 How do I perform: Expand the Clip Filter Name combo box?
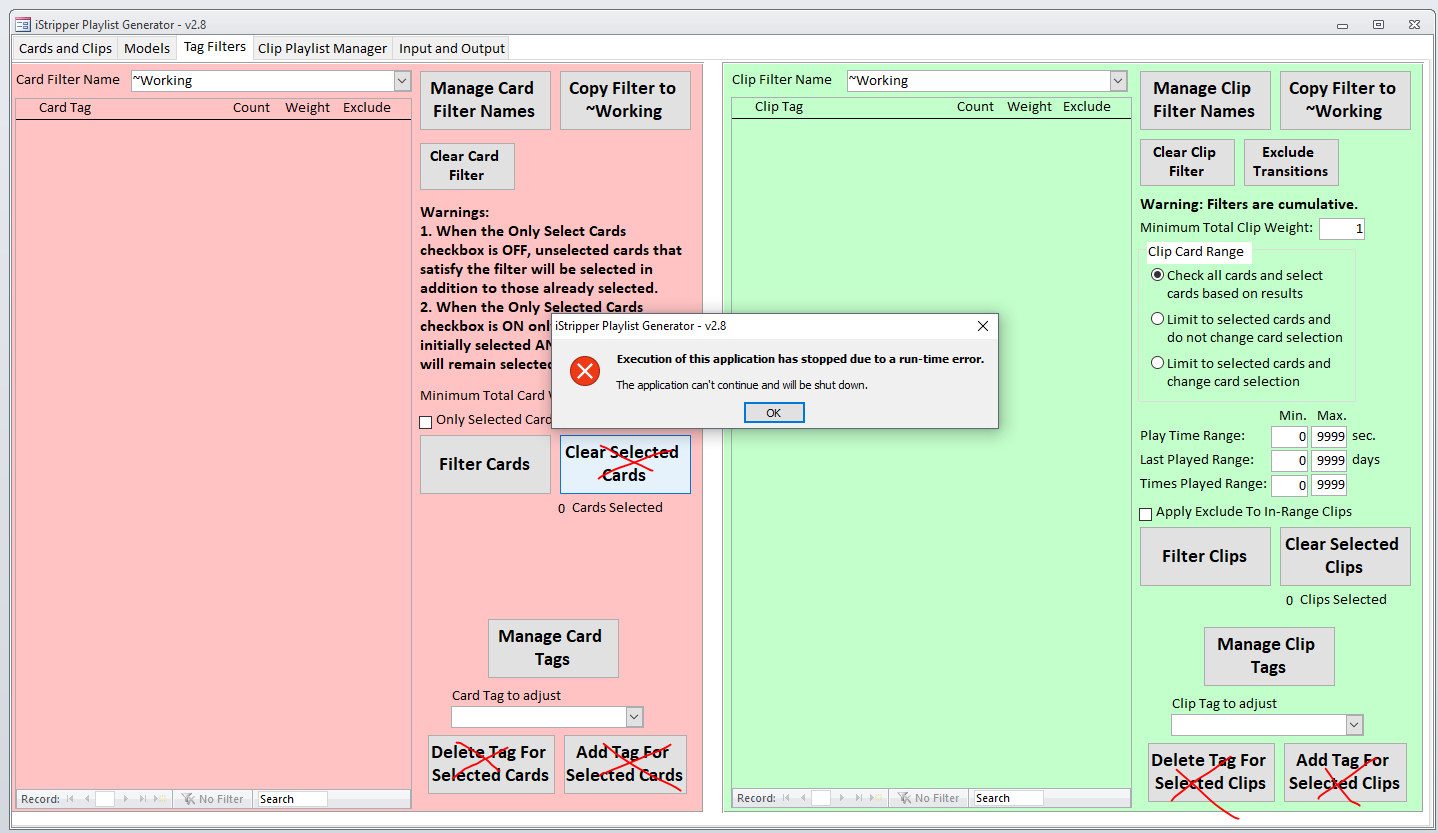(x=1118, y=81)
